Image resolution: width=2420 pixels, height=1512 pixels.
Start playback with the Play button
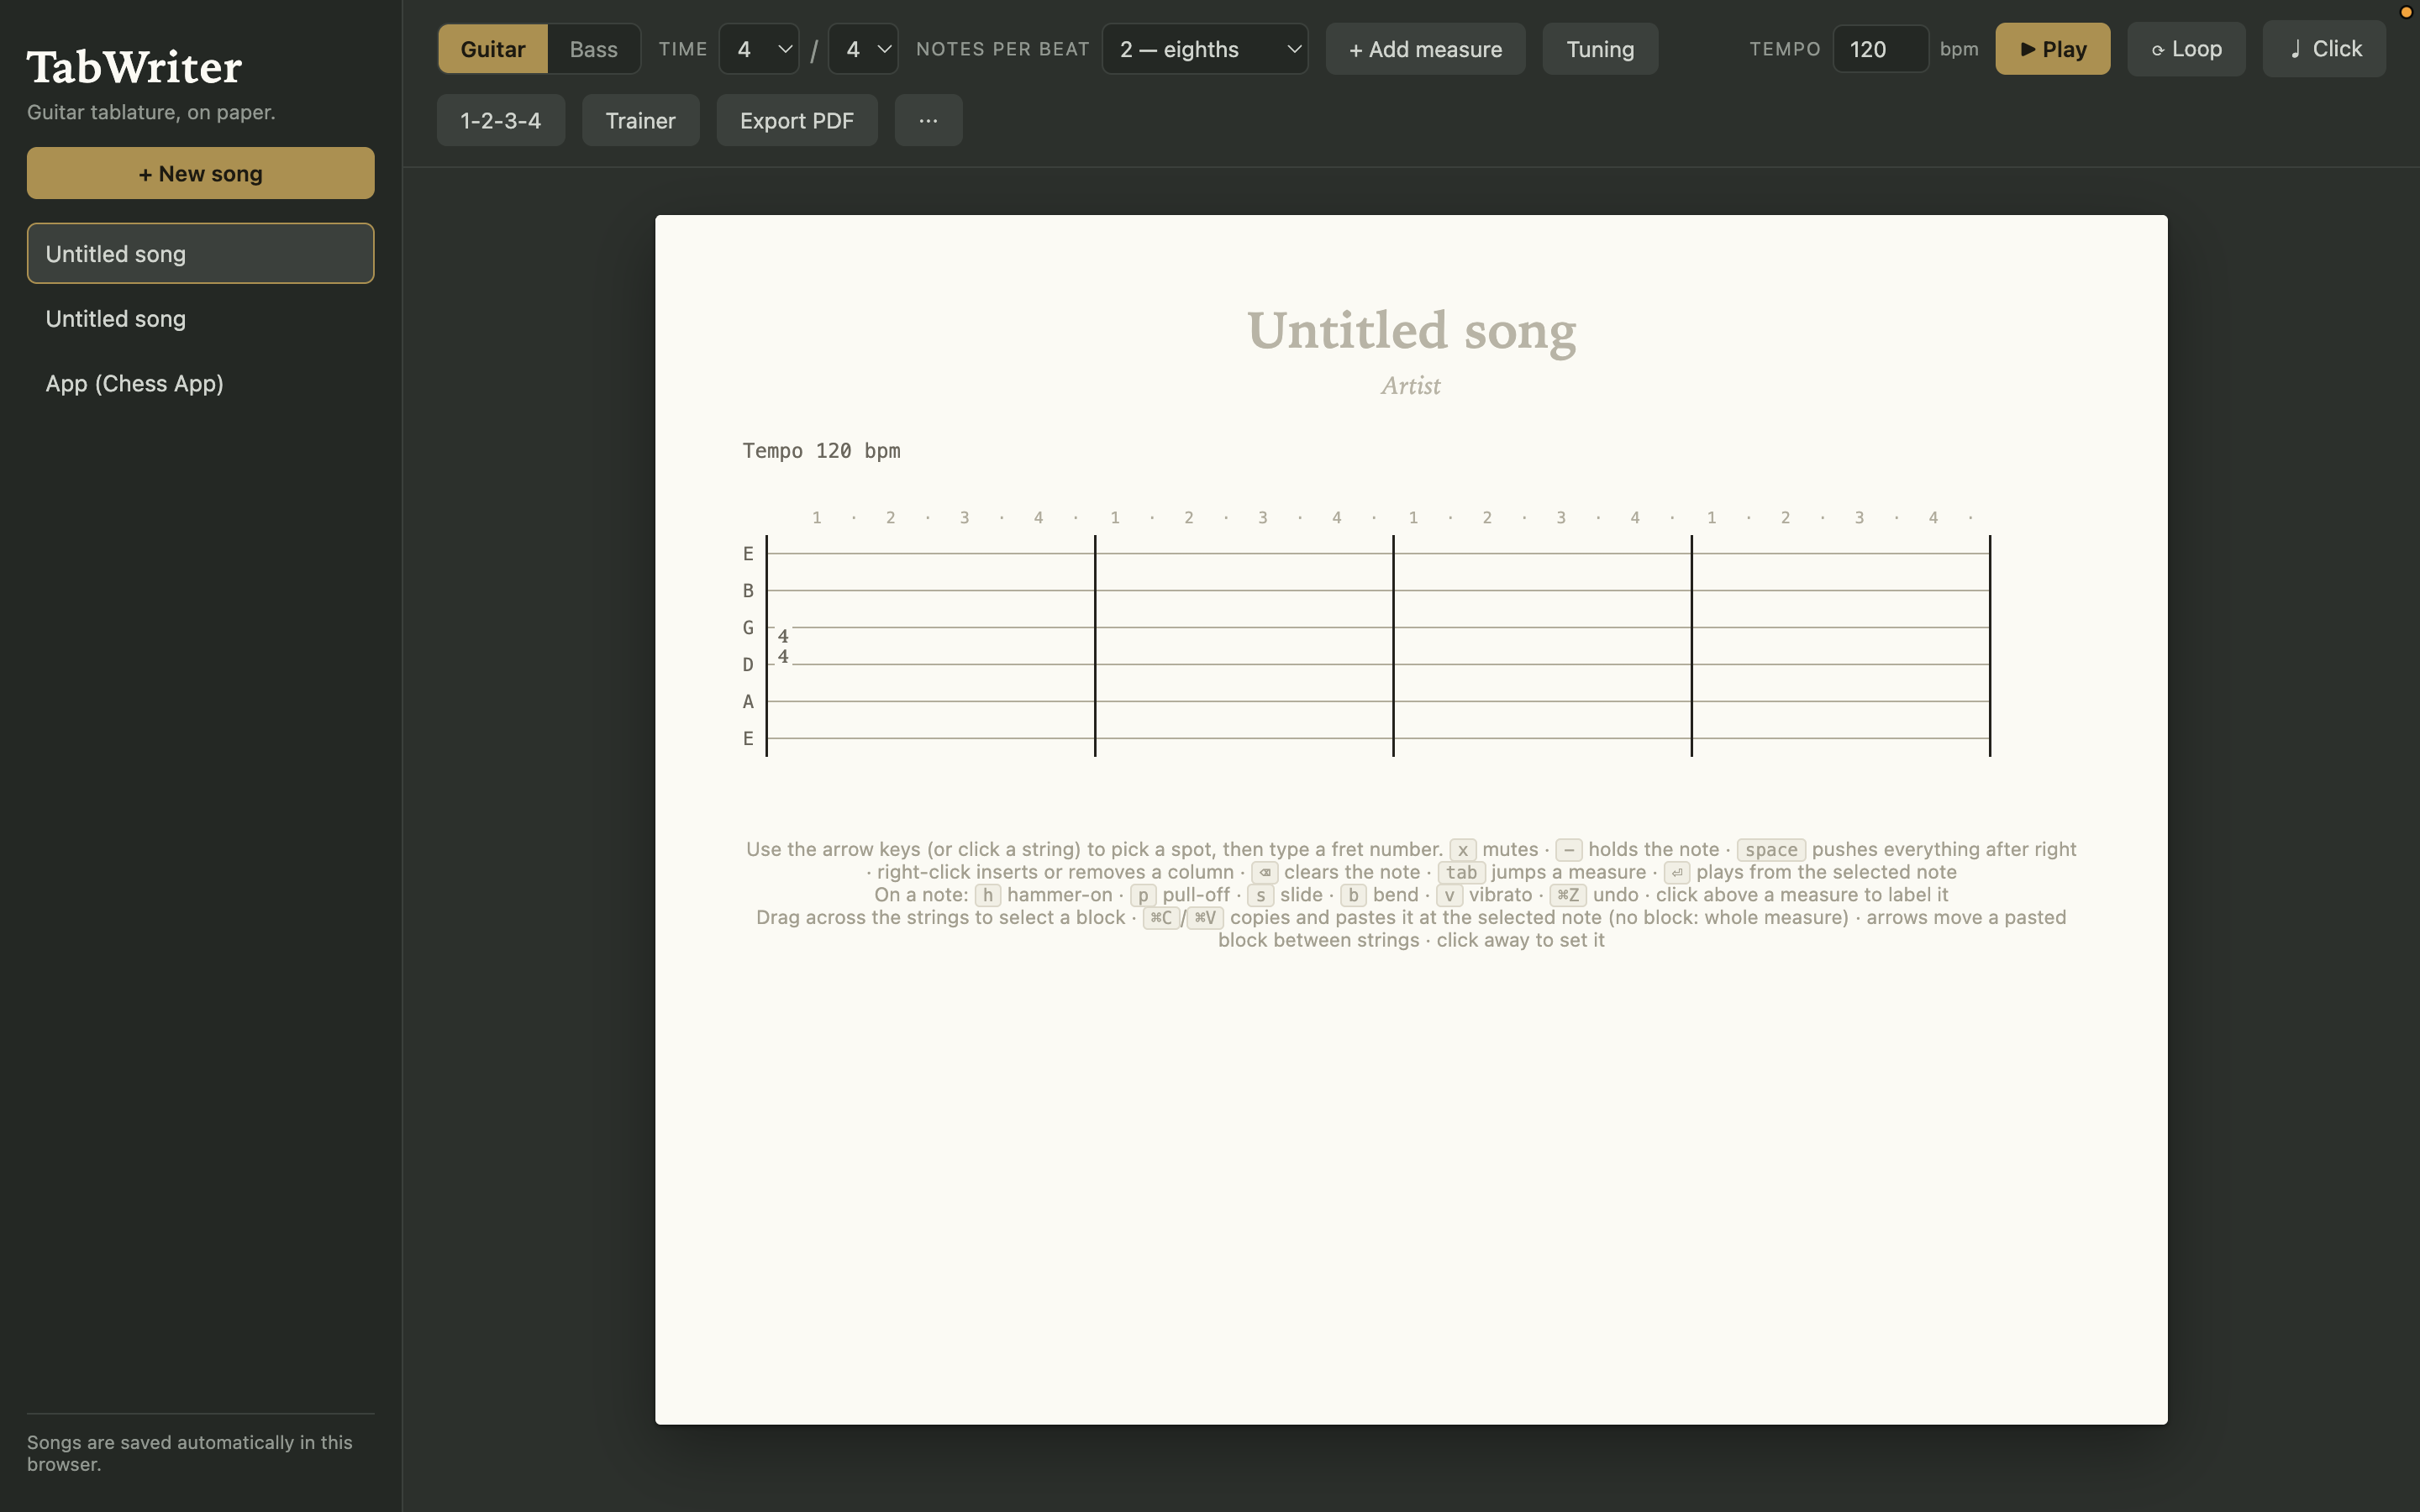[2052, 49]
